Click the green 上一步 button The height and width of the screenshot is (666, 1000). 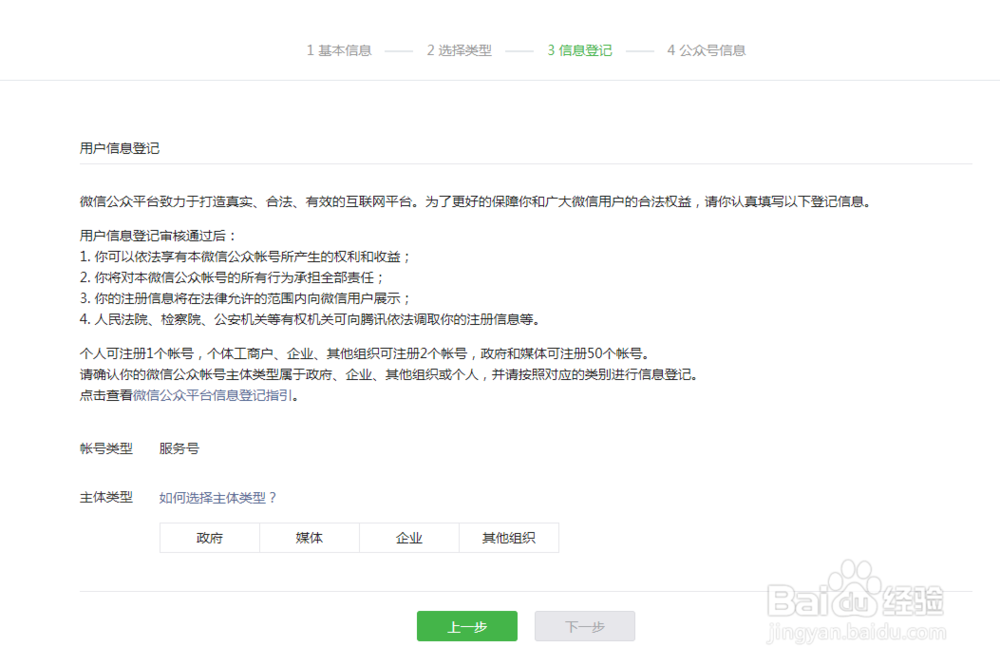(x=466, y=626)
